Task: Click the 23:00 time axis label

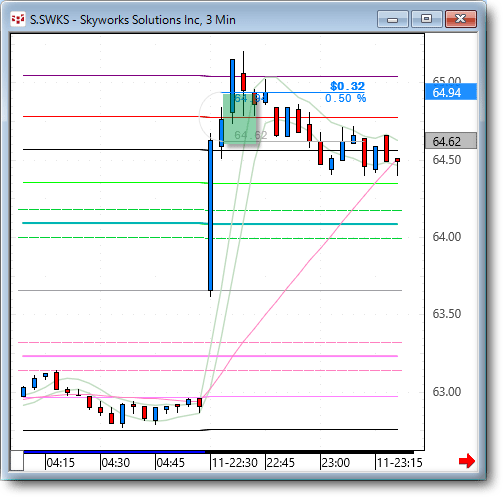Action: point(336,463)
